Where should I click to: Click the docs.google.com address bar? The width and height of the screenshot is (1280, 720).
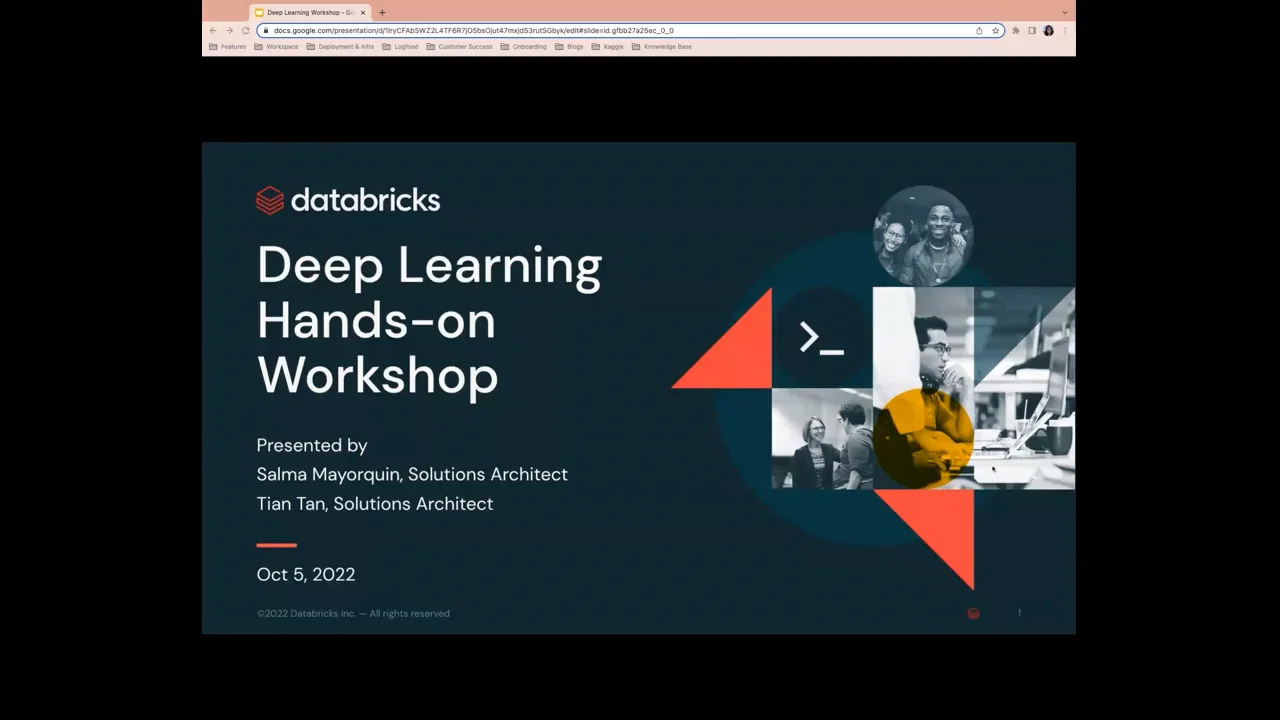[x=630, y=30]
